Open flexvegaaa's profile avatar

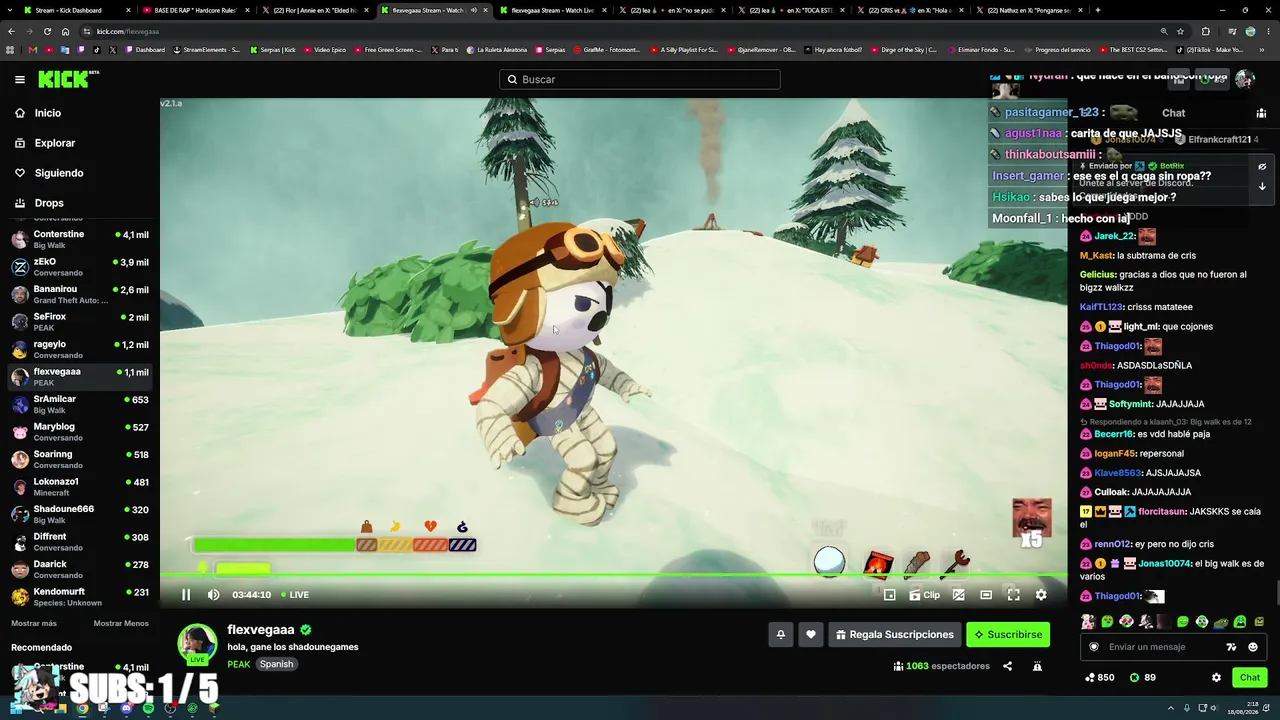pyautogui.click(x=197, y=644)
